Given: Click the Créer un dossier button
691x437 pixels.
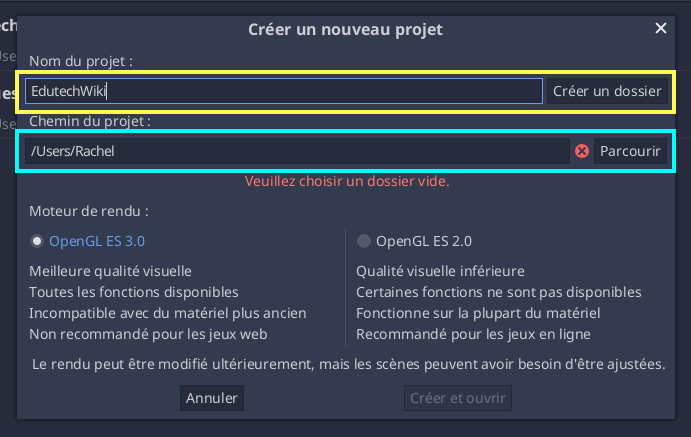Looking at the screenshot, I should pyautogui.click(x=607, y=91).
